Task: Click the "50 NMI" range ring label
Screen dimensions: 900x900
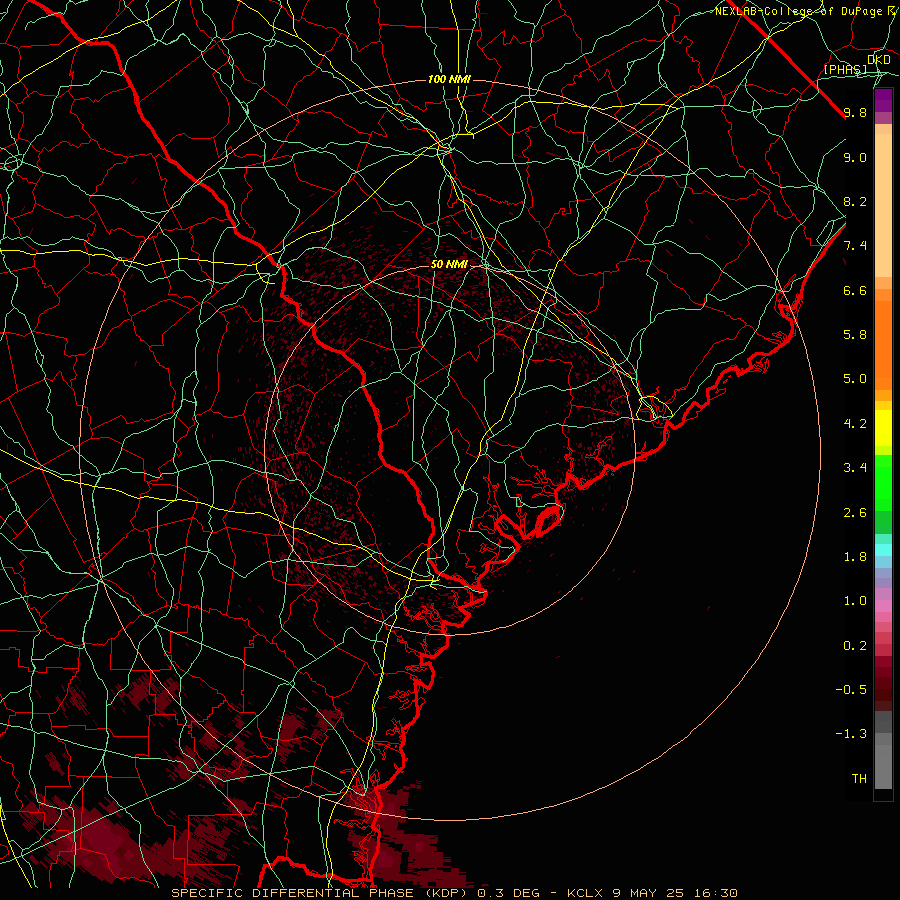Action: pyautogui.click(x=449, y=264)
